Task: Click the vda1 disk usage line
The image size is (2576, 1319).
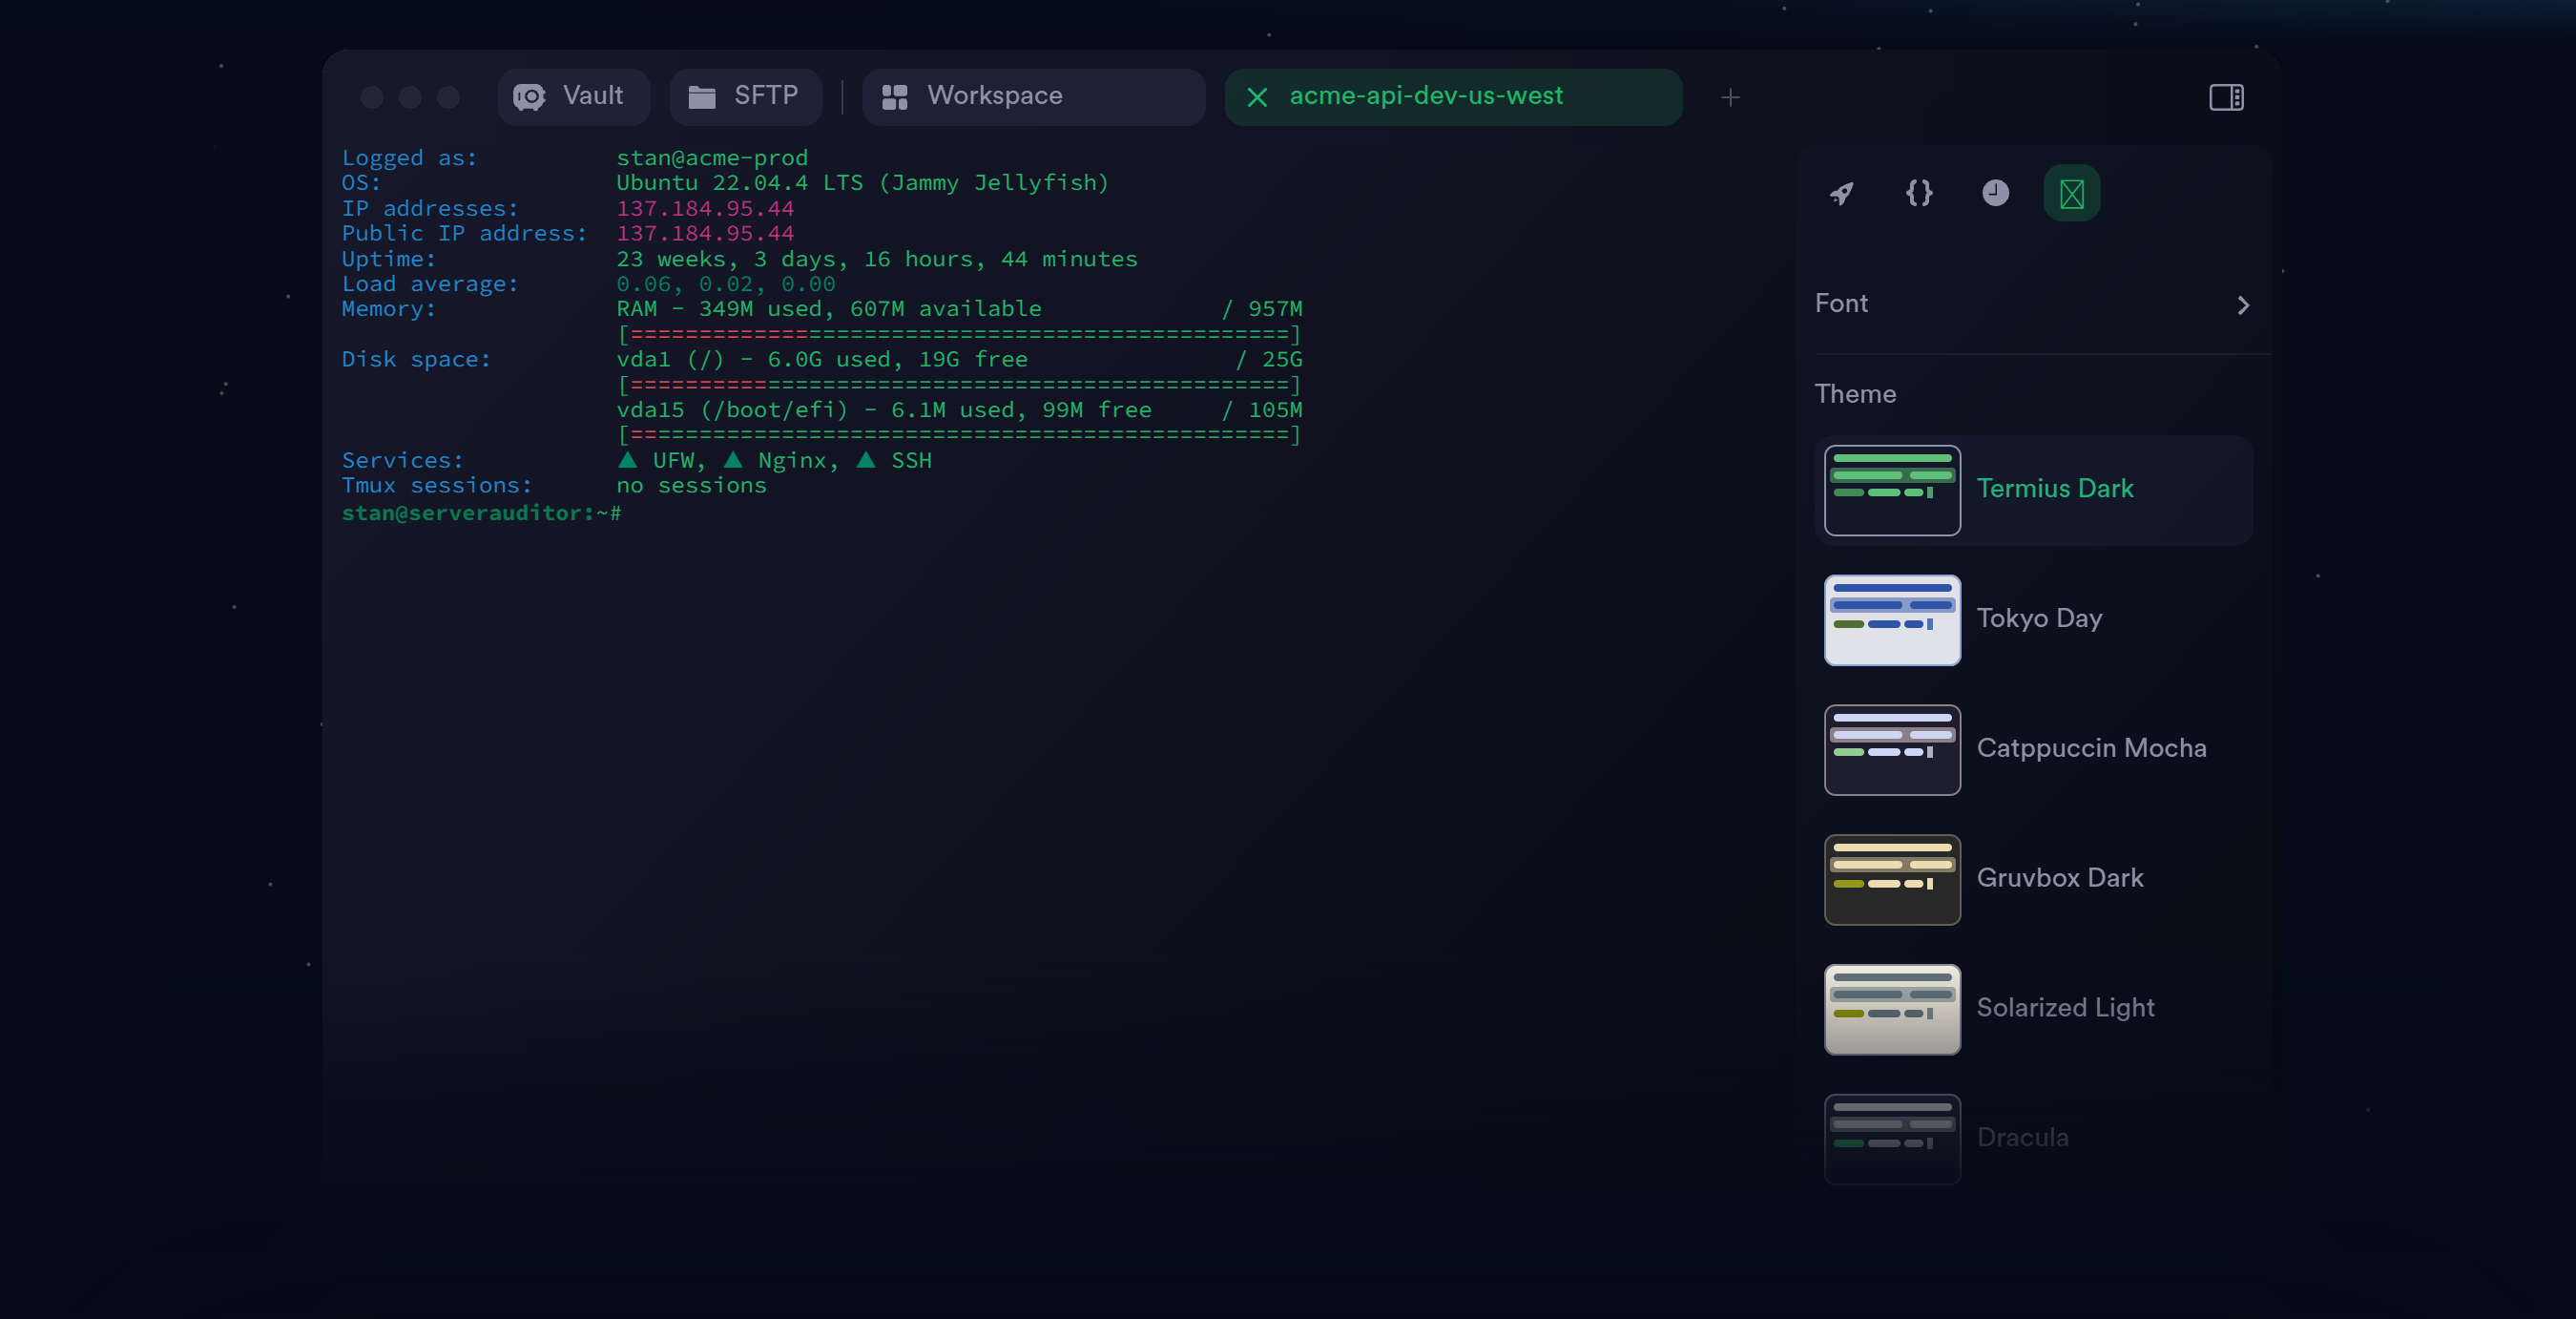Action: (959, 359)
